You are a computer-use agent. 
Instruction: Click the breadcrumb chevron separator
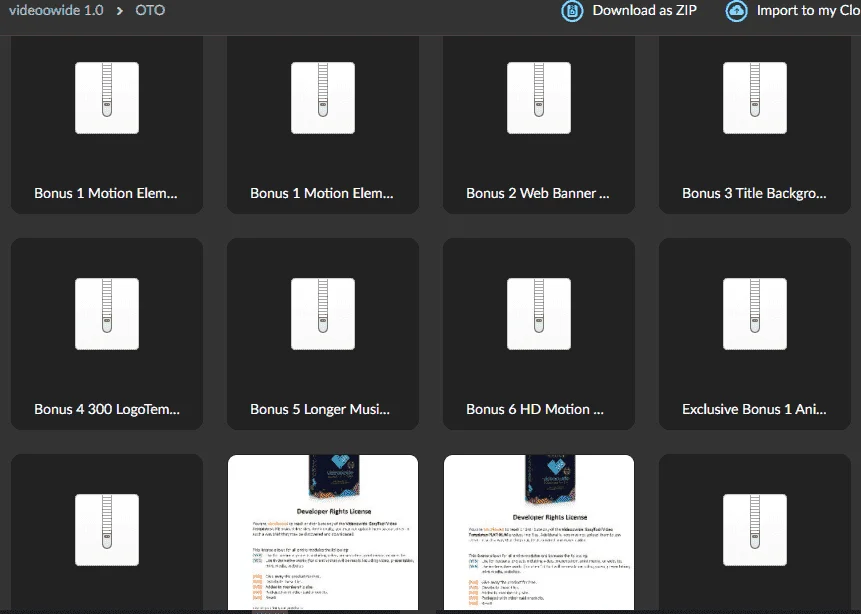[120, 11]
